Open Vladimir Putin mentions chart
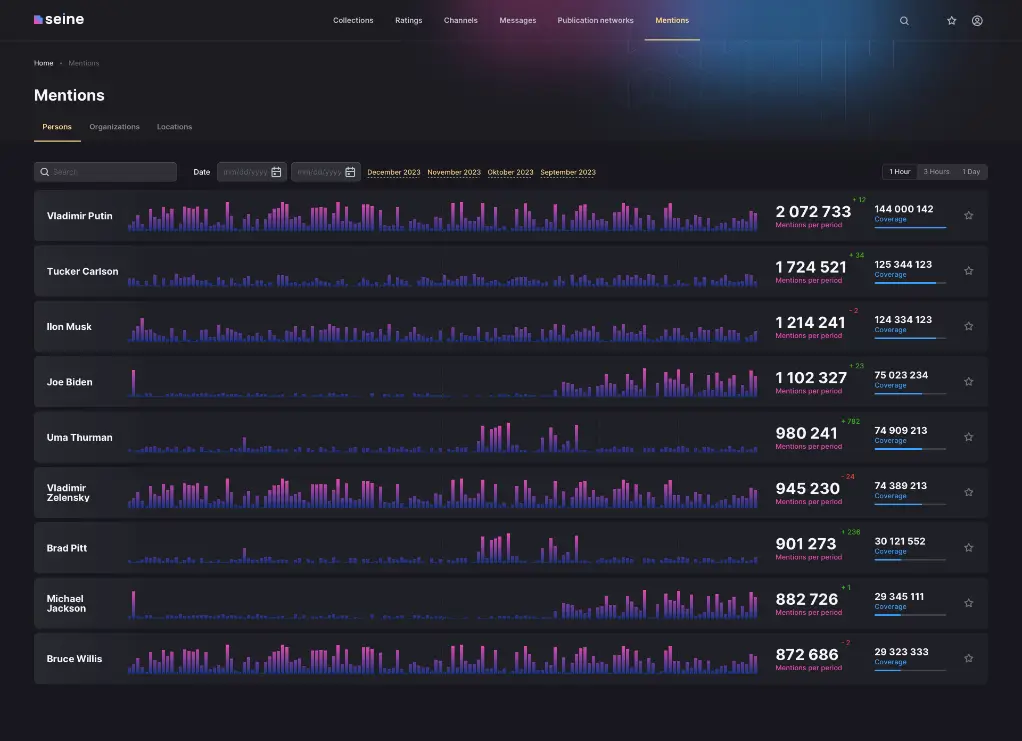 pyautogui.click(x=443, y=216)
